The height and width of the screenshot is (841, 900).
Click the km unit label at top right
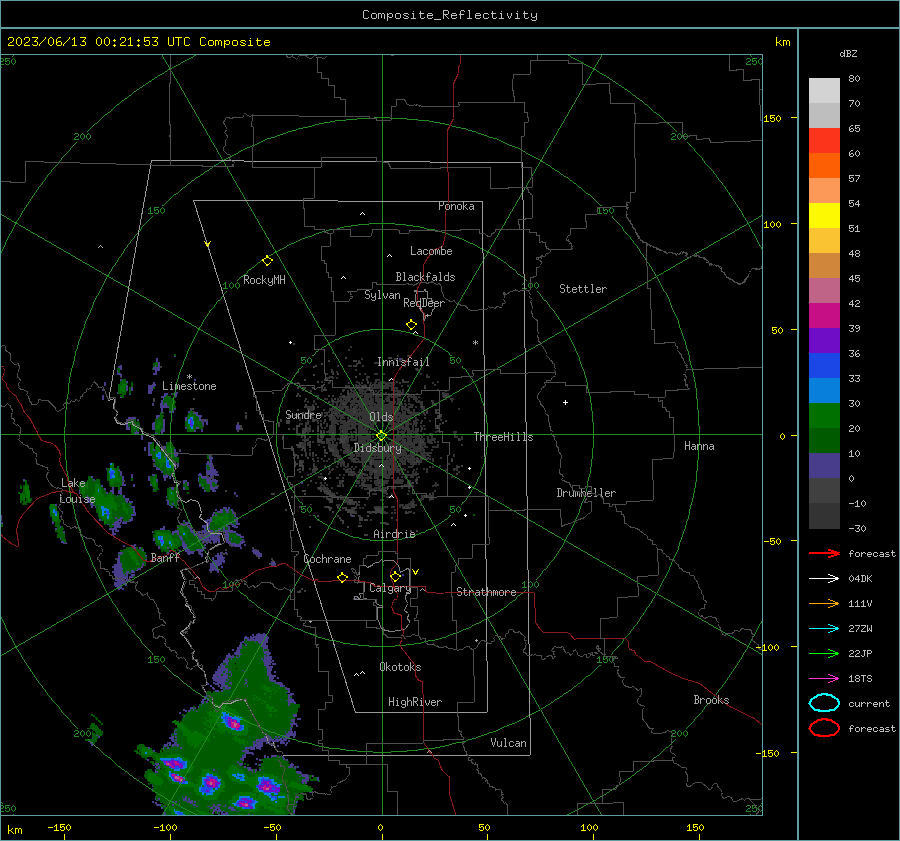782,42
